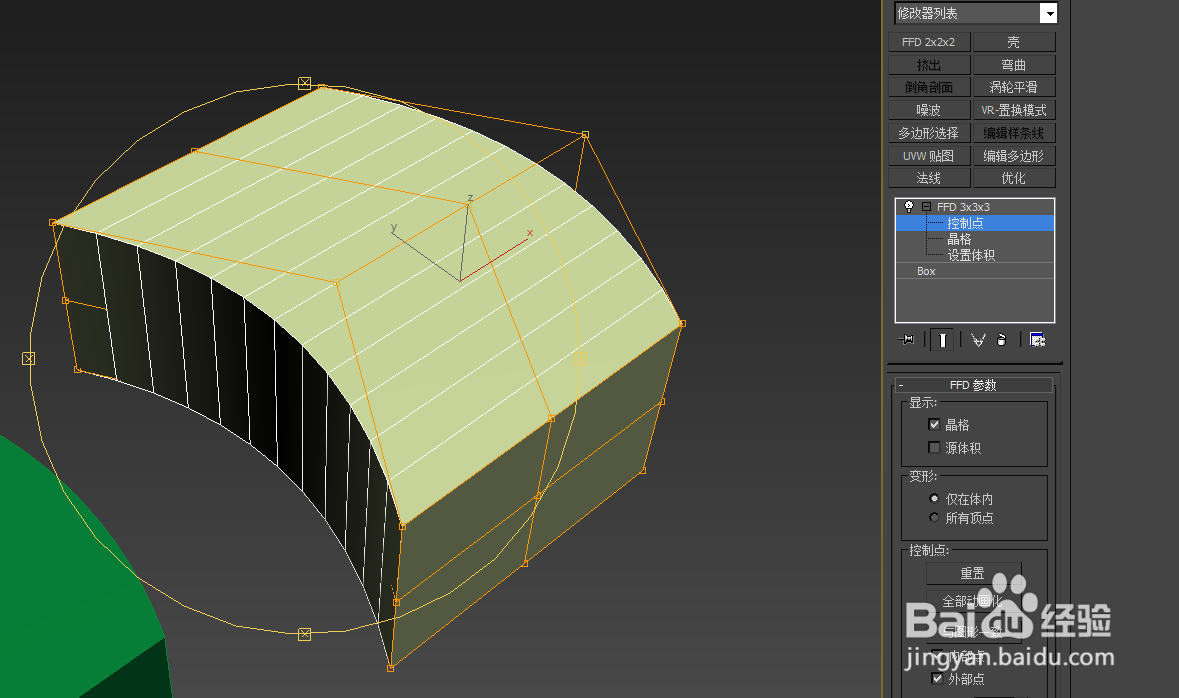Apply the 弯曲 (Bend) modifier
The height and width of the screenshot is (698, 1179).
pyautogui.click(x=1014, y=65)
